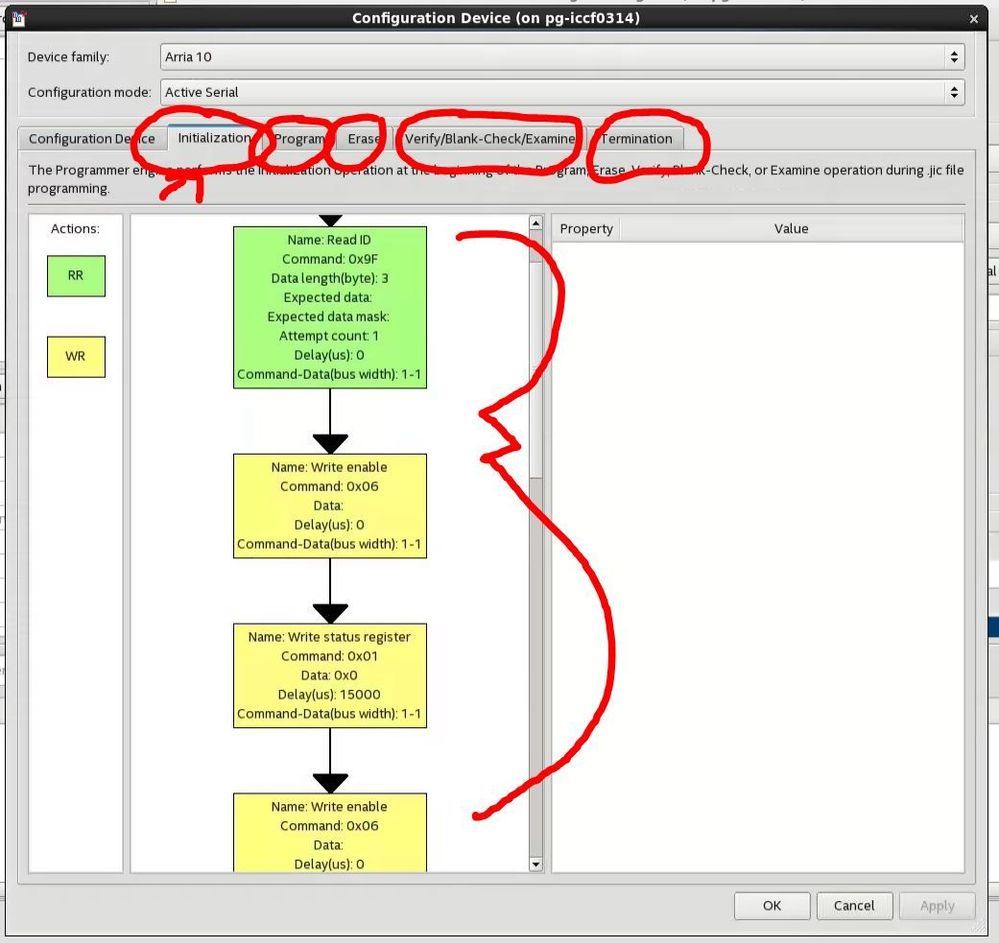Click the 'Command: 0x01' text
The width and height of the screenshot is (999, 943).
[x=329, y=656]
